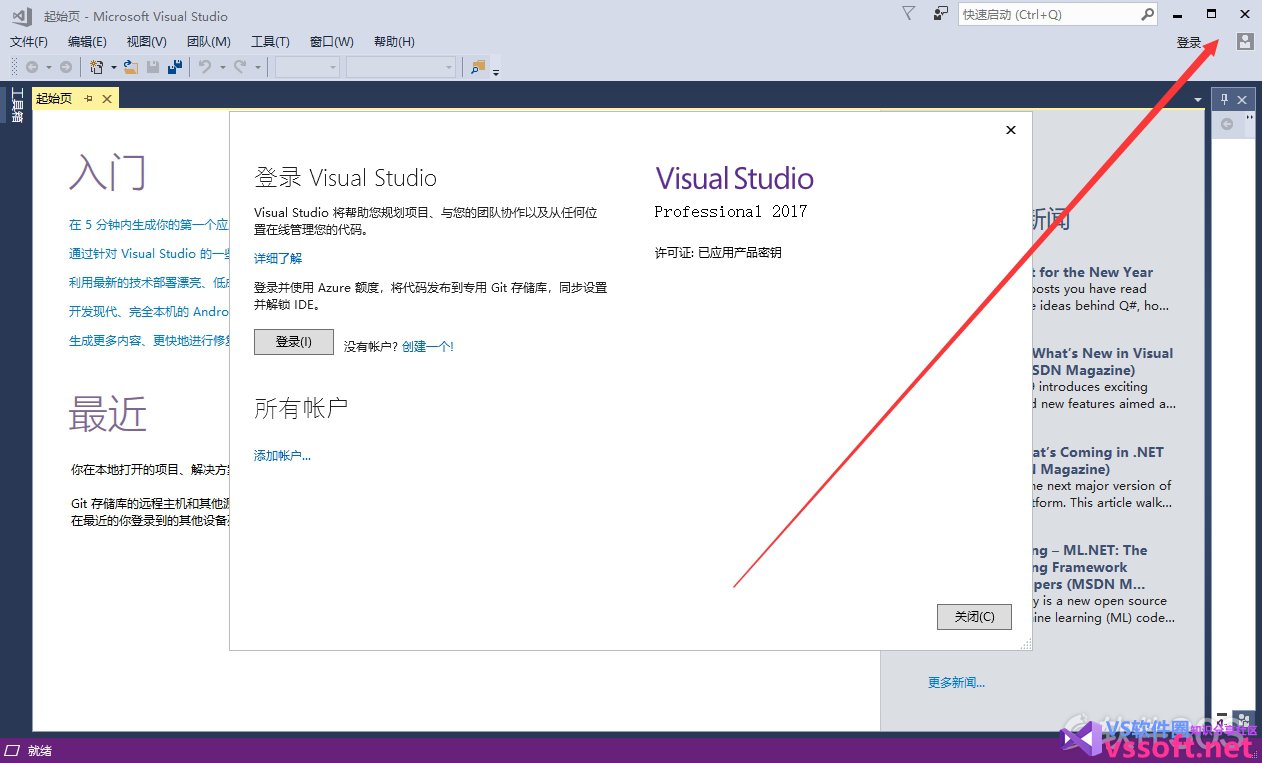Open '开发现代、完全本机的 Andro' link

tap(149, 312)
